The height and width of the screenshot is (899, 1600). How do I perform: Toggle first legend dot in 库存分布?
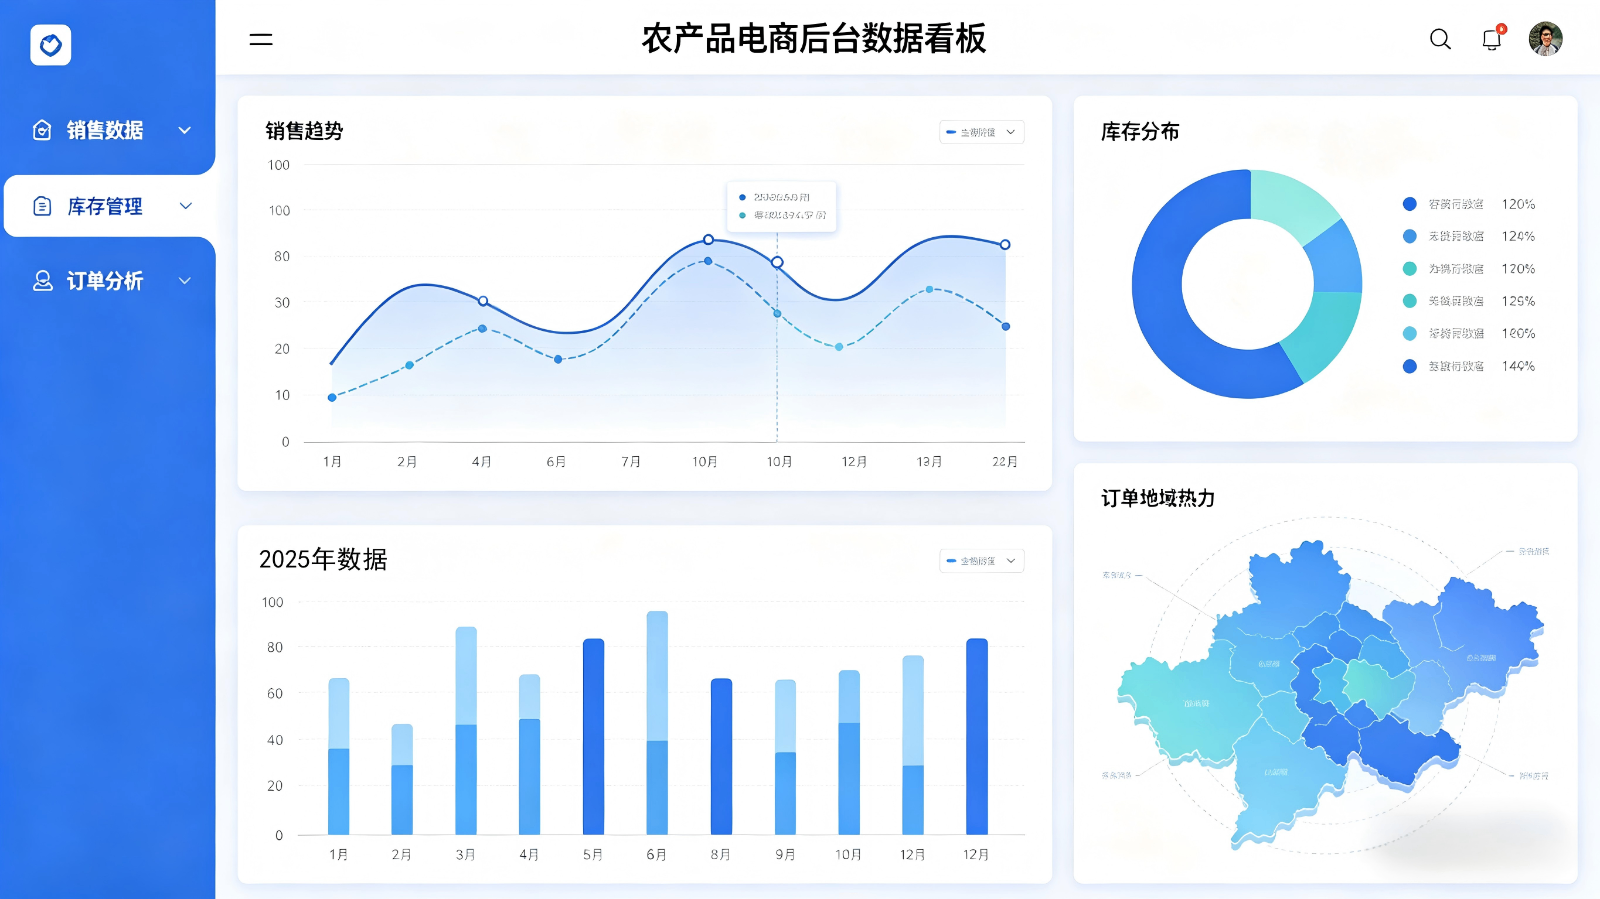pyautogui.click(x=1410, y=204)
